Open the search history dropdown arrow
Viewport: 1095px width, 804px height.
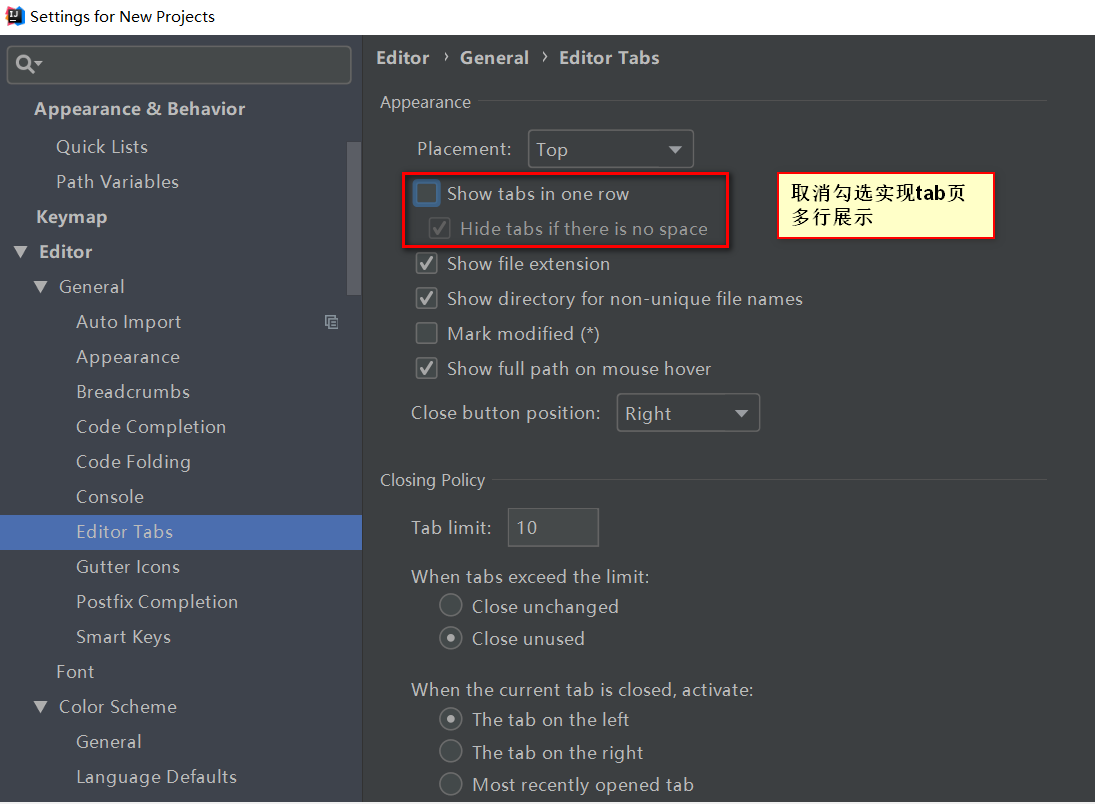coord(39,64)
